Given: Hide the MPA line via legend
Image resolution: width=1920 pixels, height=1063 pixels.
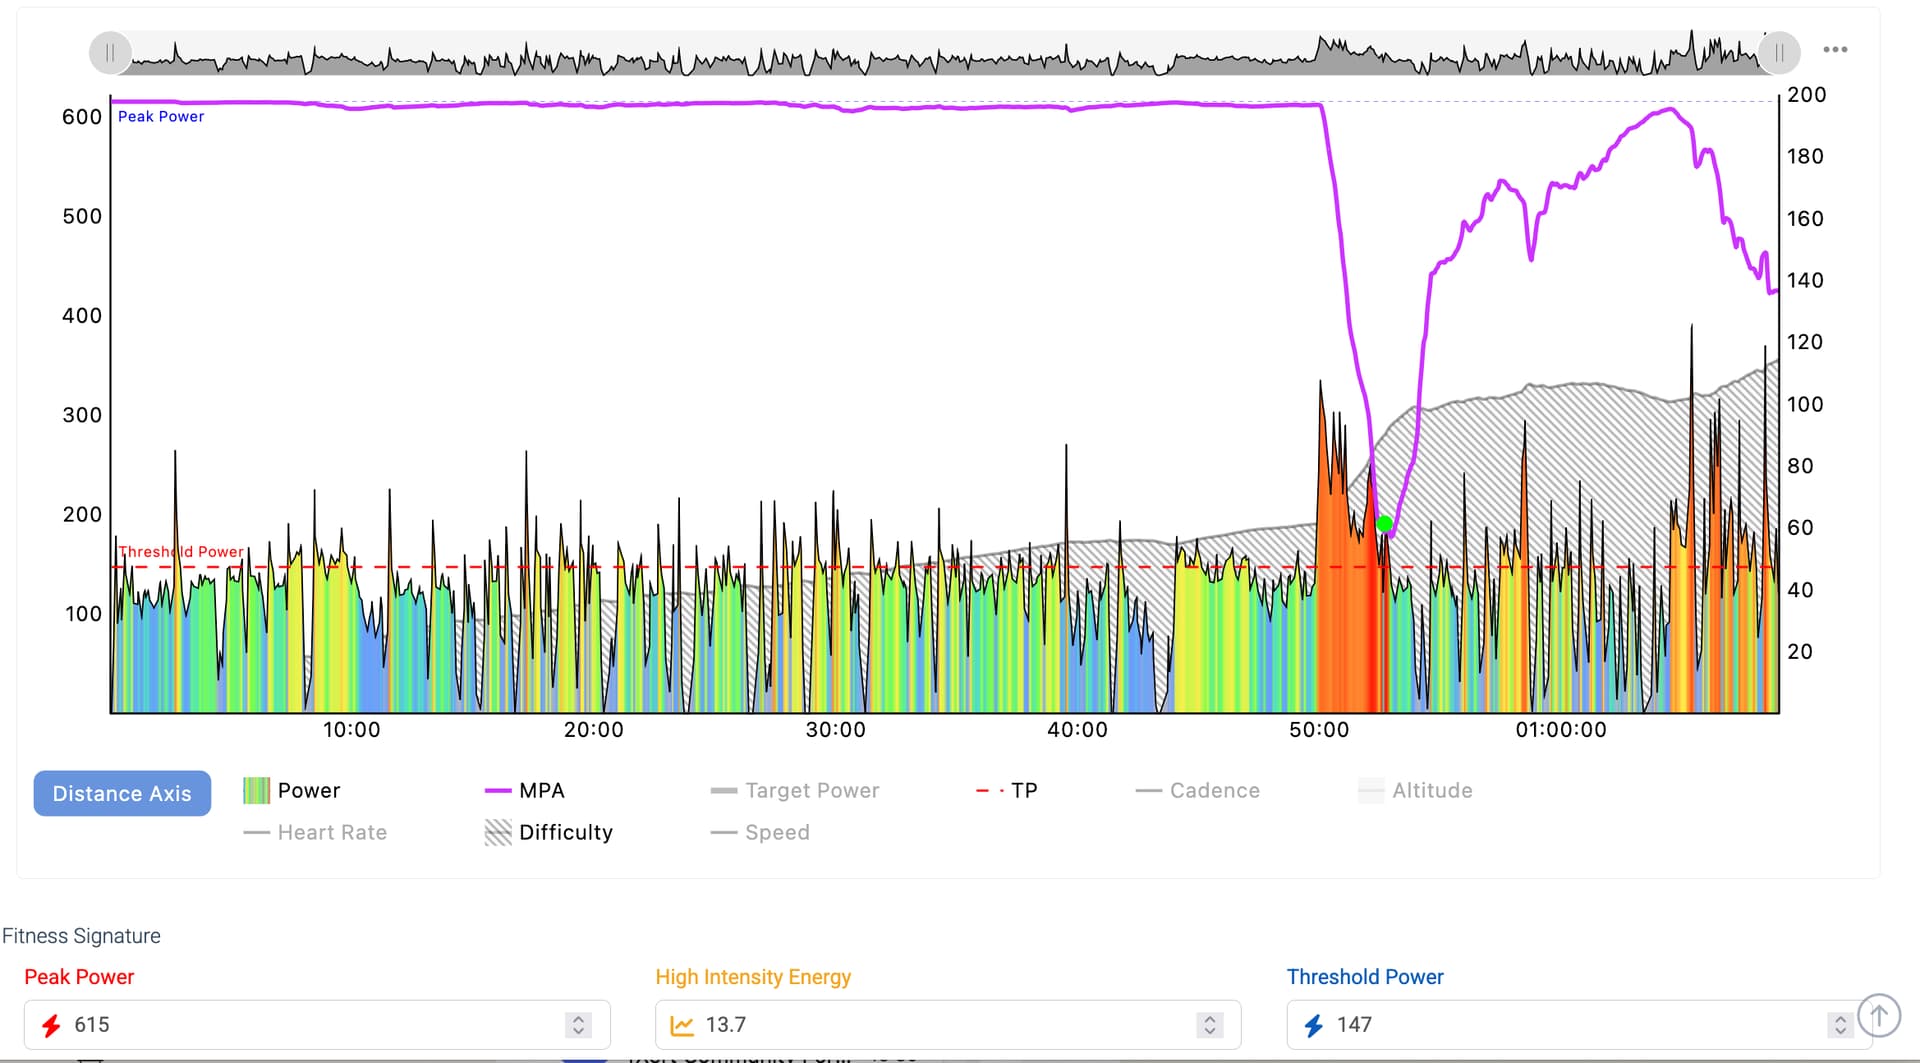Looking at the screenshot, I should click(x=525, y=791).
